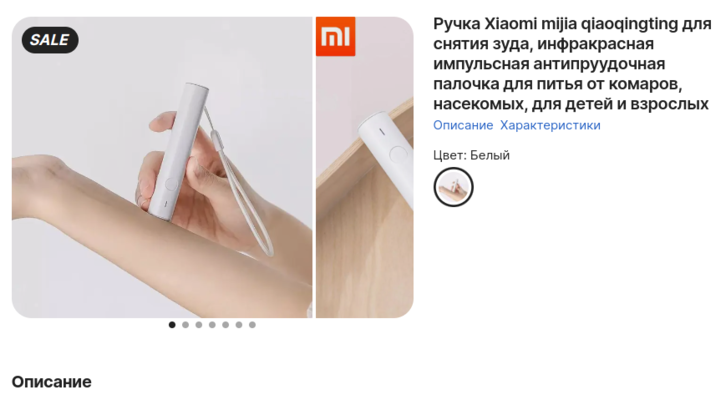Click the SALE badge on product photo
The width and height of the screenshot is (720, 400).
[50, 40]
